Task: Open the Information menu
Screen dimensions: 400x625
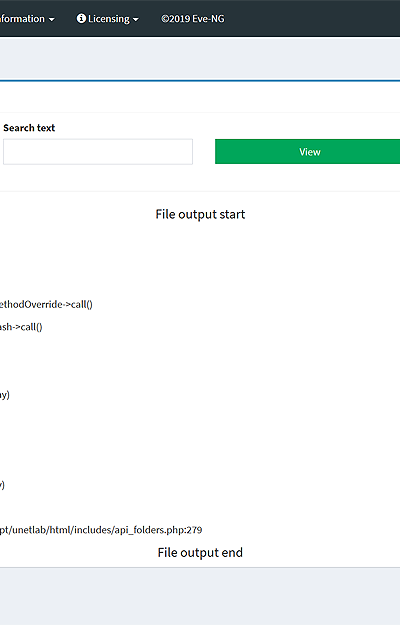Action: click(x=27, y=19)
